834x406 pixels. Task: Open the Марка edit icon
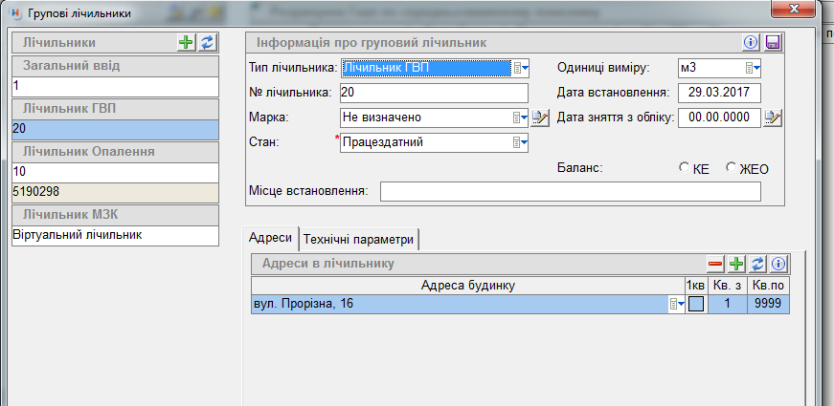point(541,118)
